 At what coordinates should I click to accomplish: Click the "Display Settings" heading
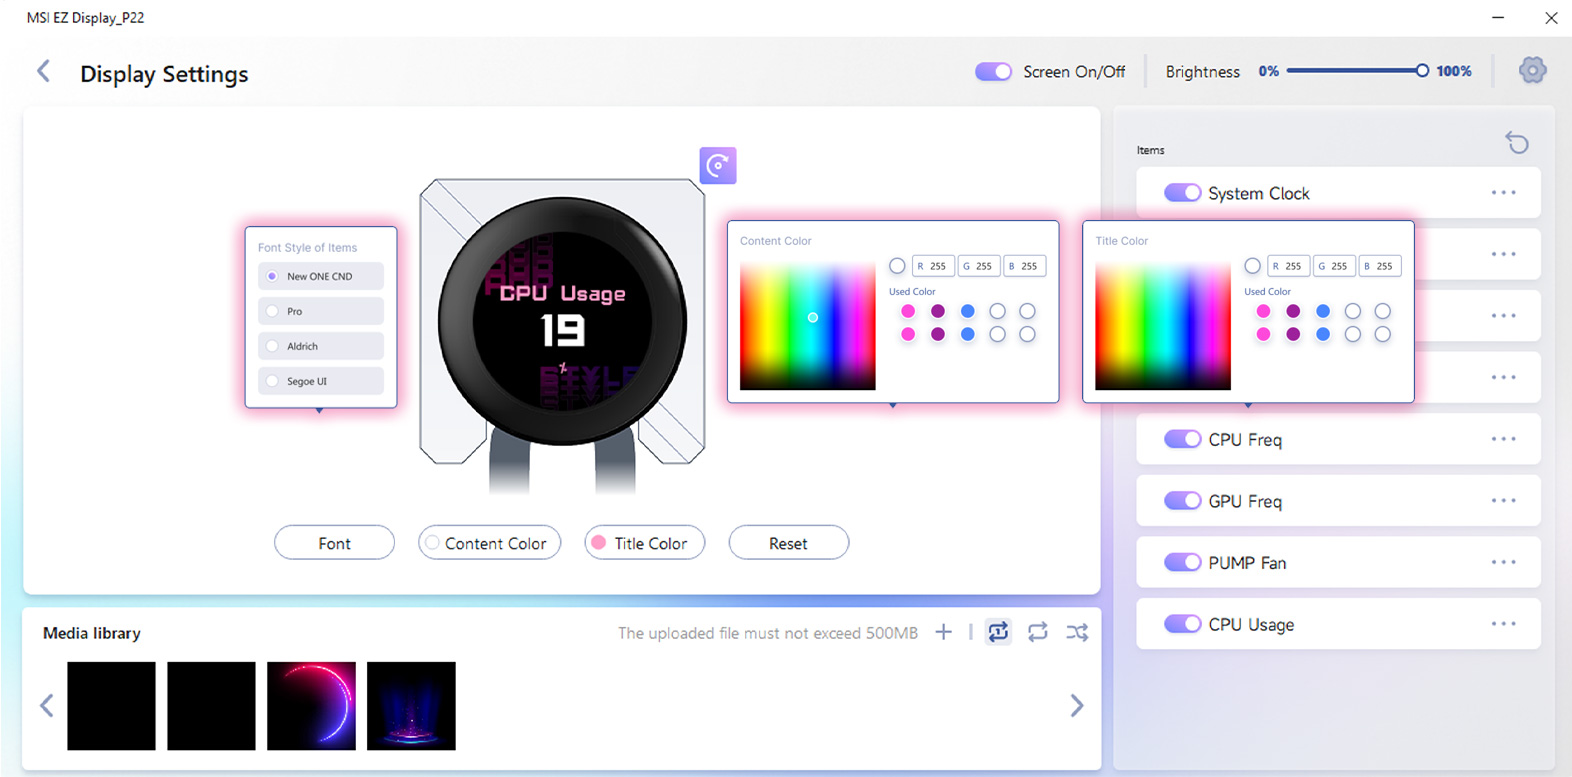[164, 74]
